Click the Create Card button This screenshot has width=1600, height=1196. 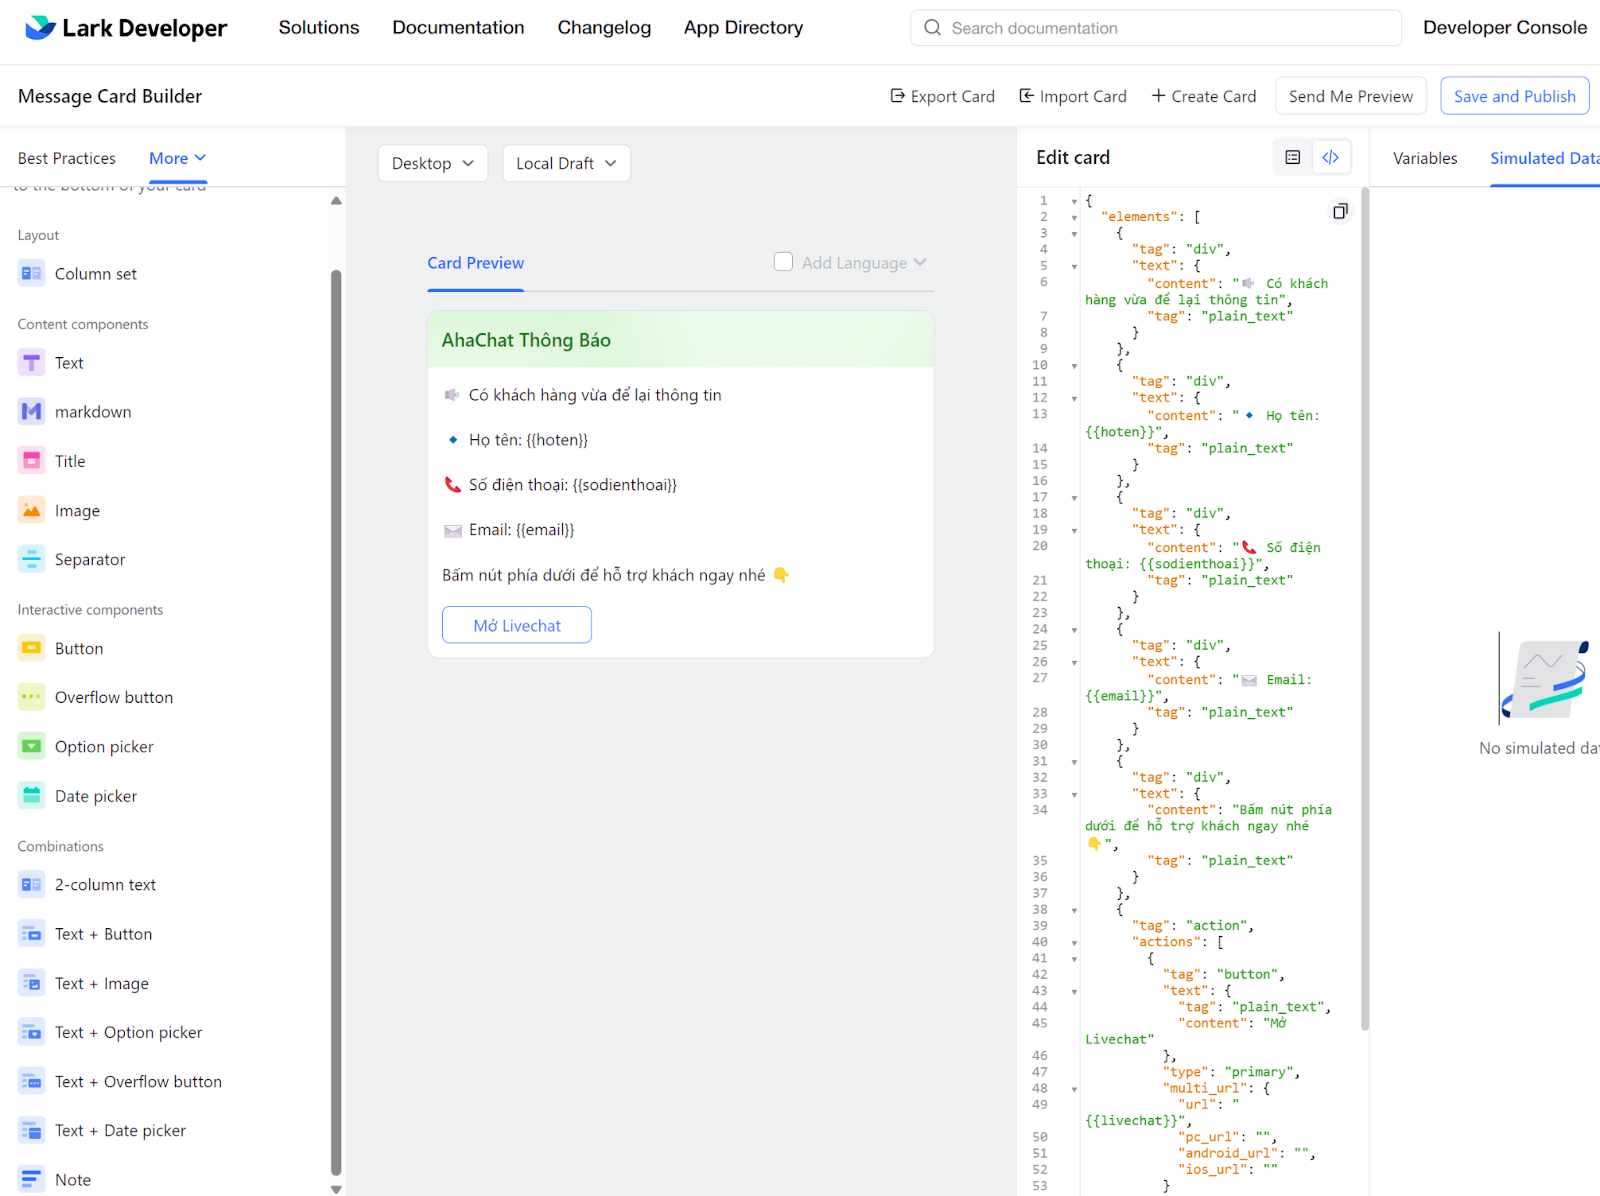1203,96
